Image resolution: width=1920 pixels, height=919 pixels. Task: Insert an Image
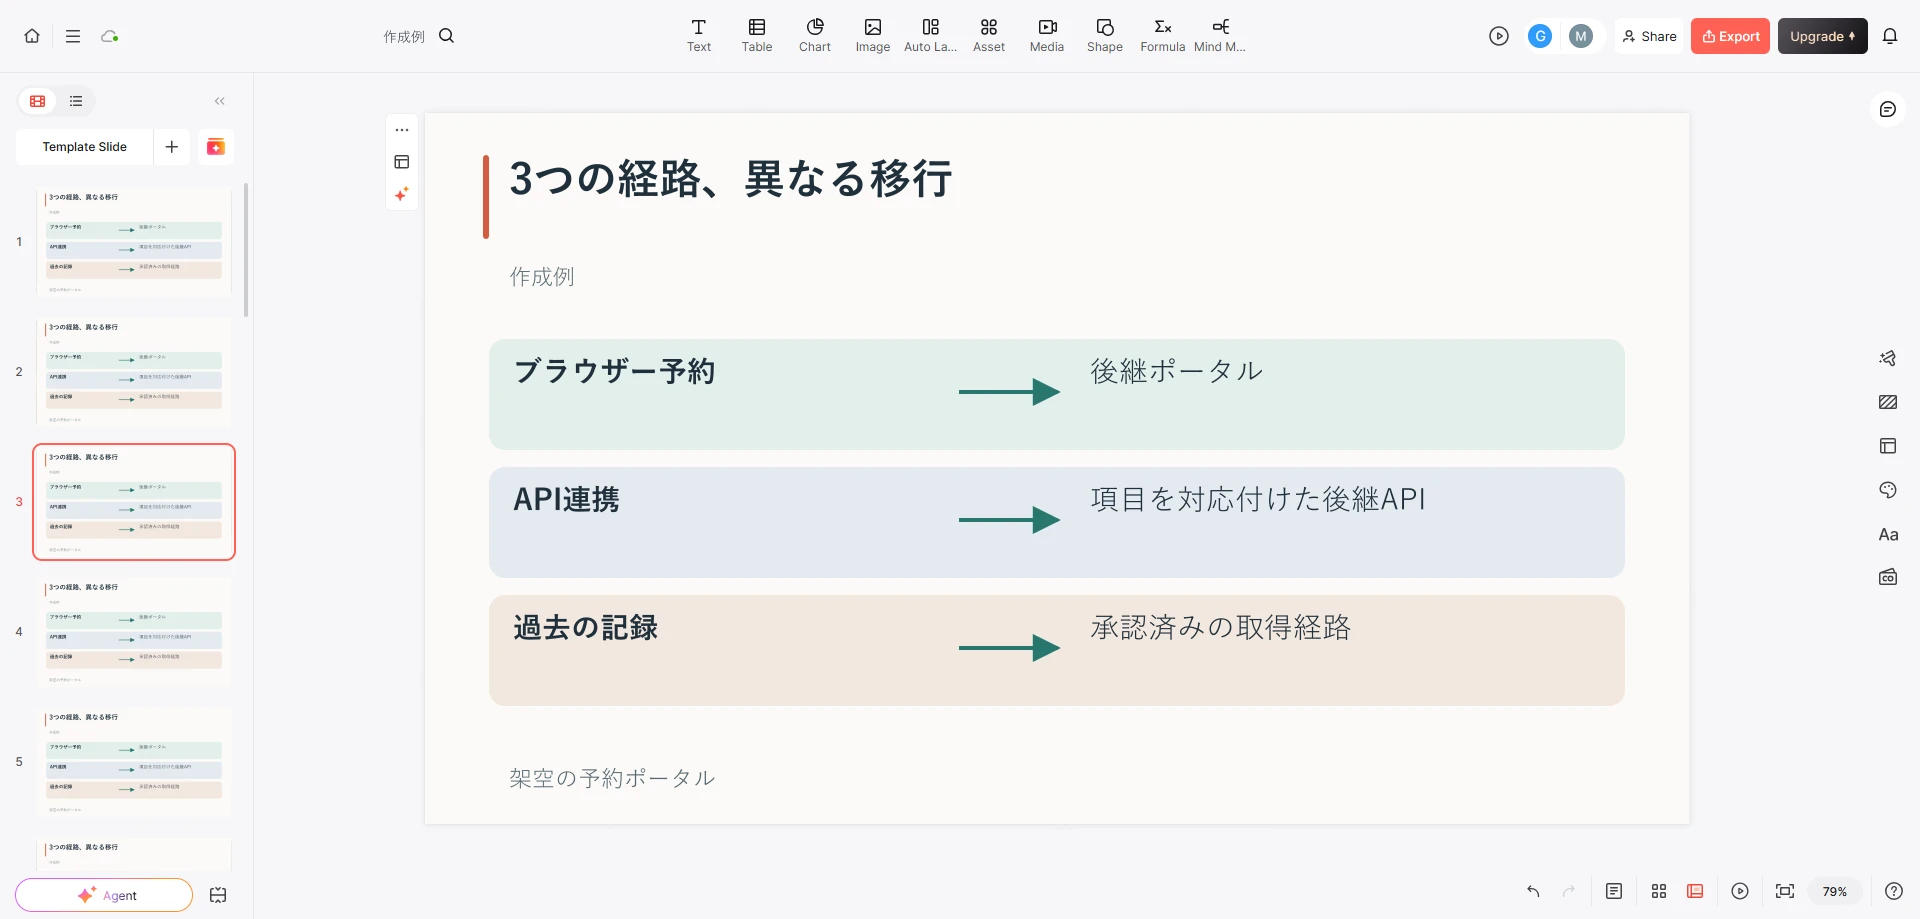point(873,36)
